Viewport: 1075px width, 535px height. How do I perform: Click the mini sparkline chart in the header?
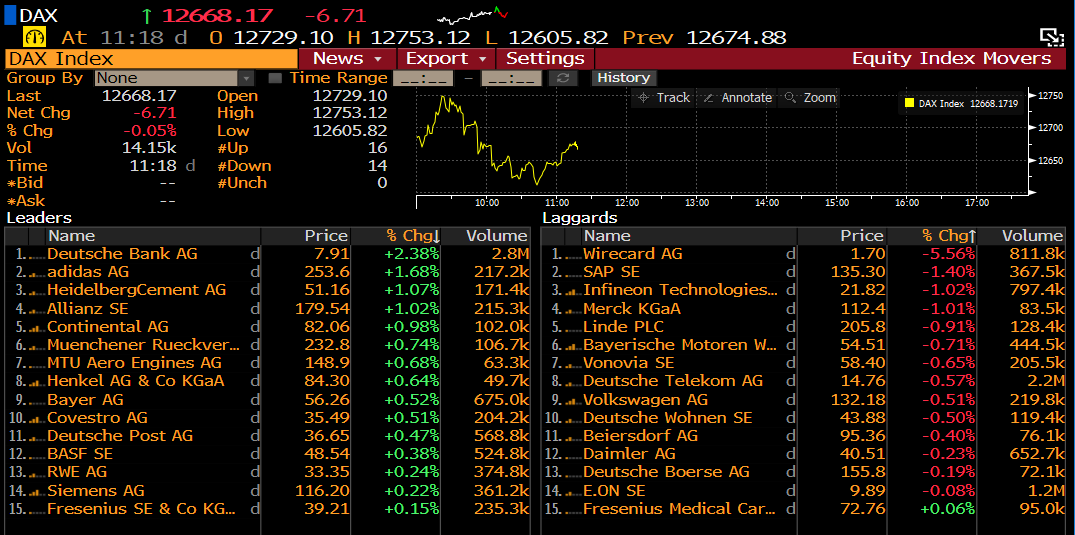[x=473, y=16]
